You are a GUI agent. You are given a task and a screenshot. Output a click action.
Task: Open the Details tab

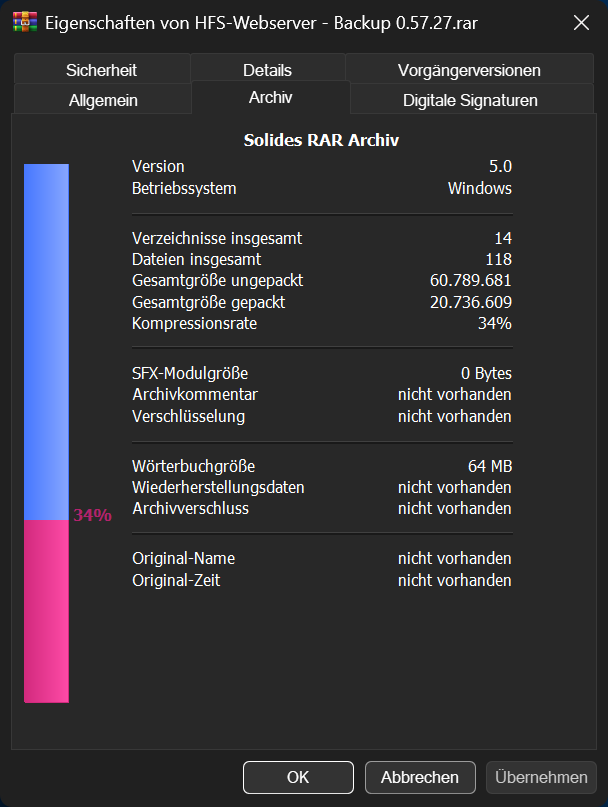point(267,70)
